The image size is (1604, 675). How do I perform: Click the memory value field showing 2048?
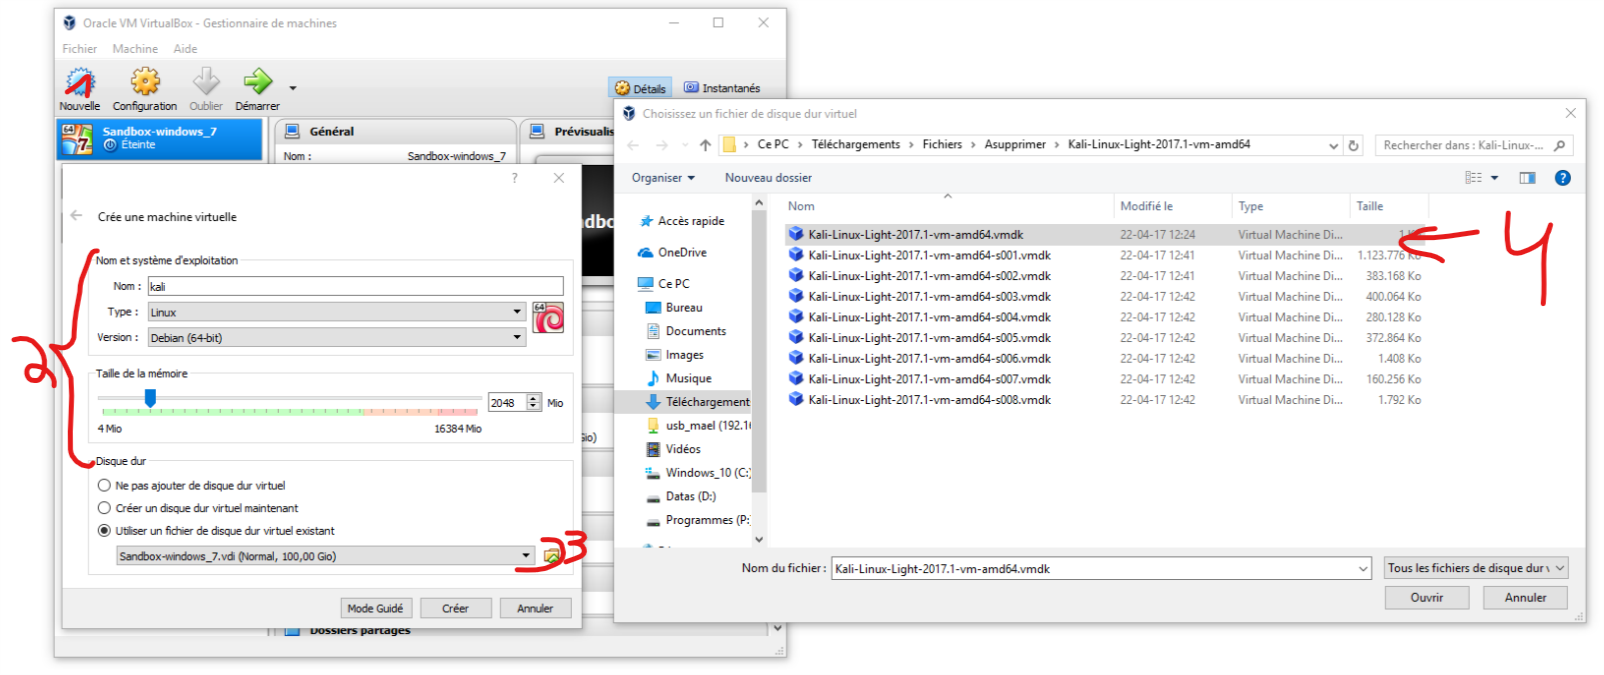pos(507,403)
